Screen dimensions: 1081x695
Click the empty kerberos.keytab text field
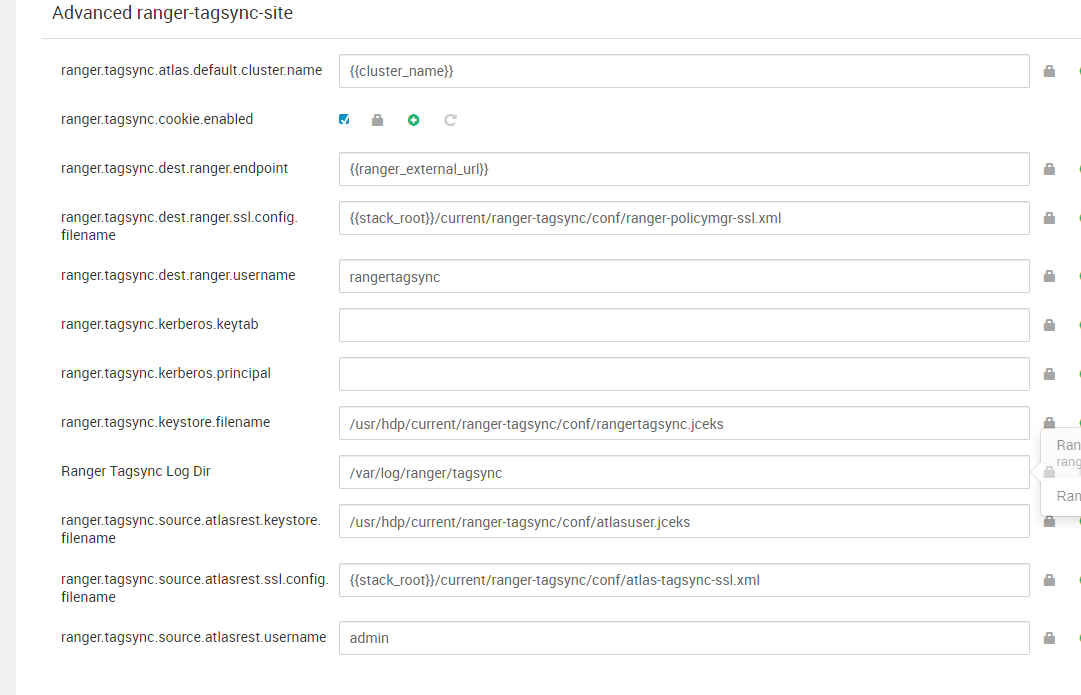(684, 325)
